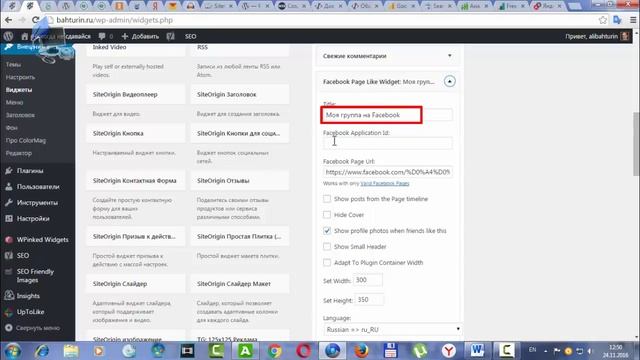Viewport: 640px width, 360px height.
Task: Click Facebook Application Id field
Action: tap(387, 143)
